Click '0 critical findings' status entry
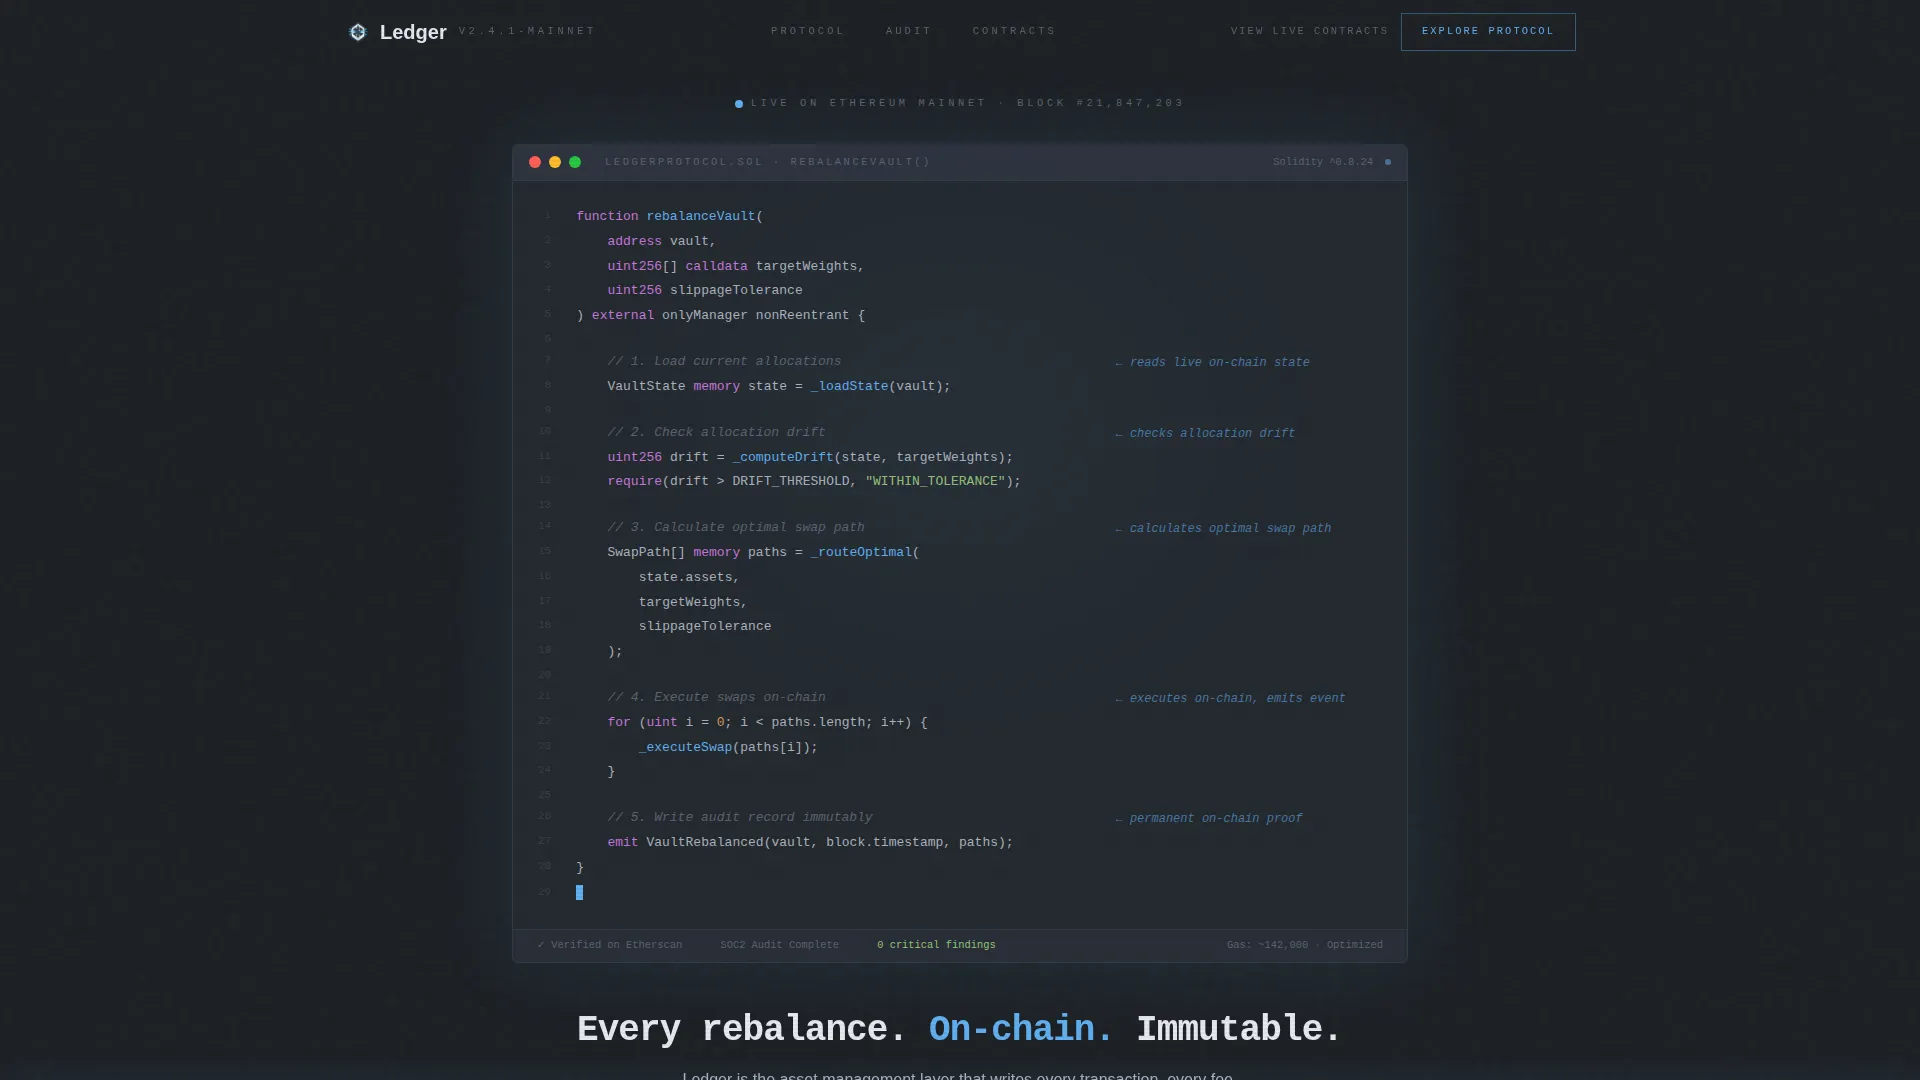The height and width of the screenshot is (1080, 1920). click(936, 945)
